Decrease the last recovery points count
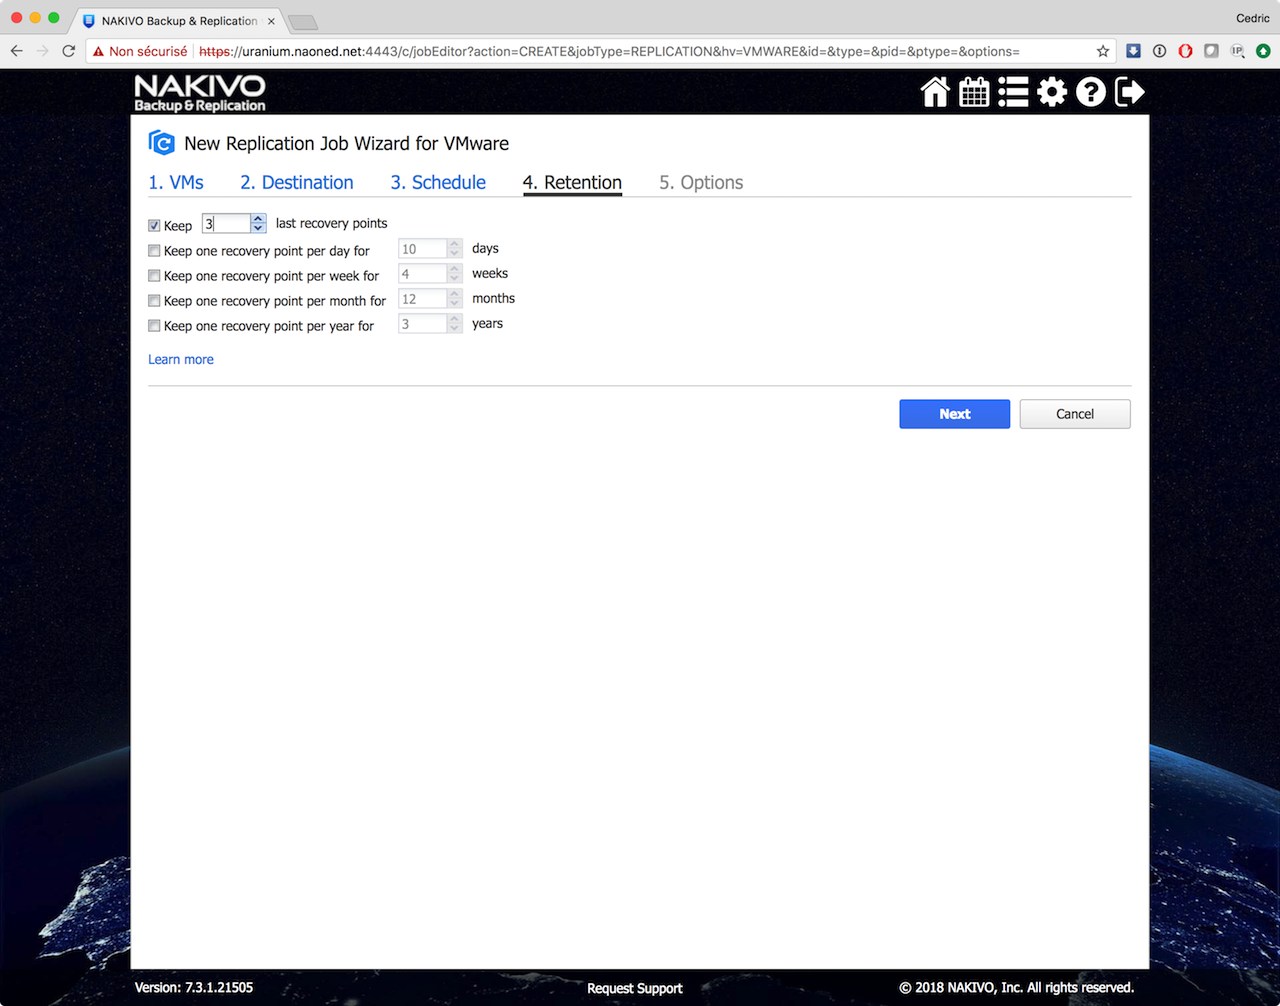 click(x=258, y=229)
